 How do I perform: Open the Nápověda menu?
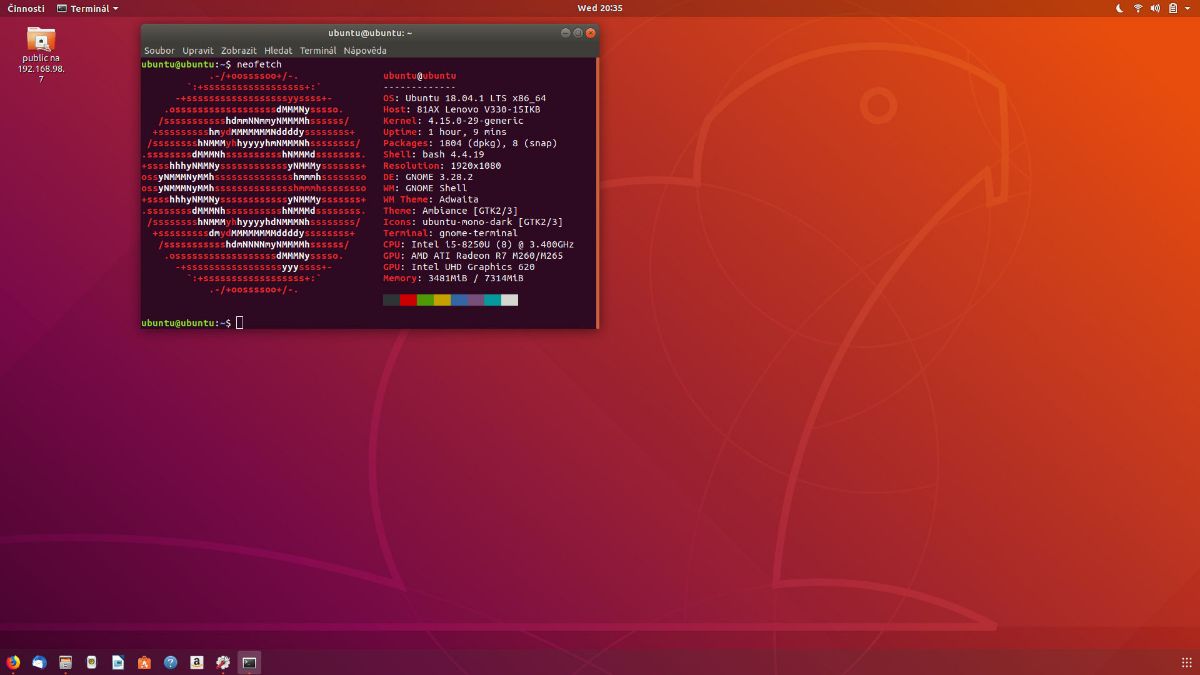pyautogui.click(x=365, y=50)
